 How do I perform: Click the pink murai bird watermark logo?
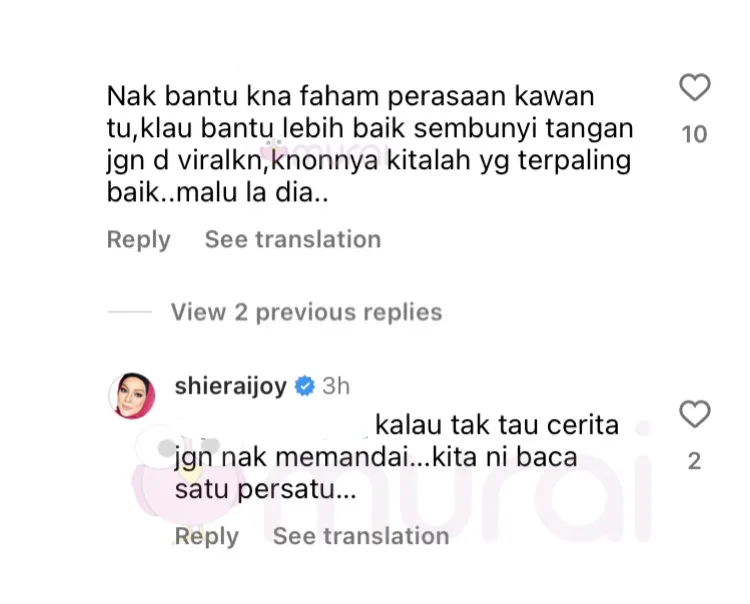pos(184,477)
